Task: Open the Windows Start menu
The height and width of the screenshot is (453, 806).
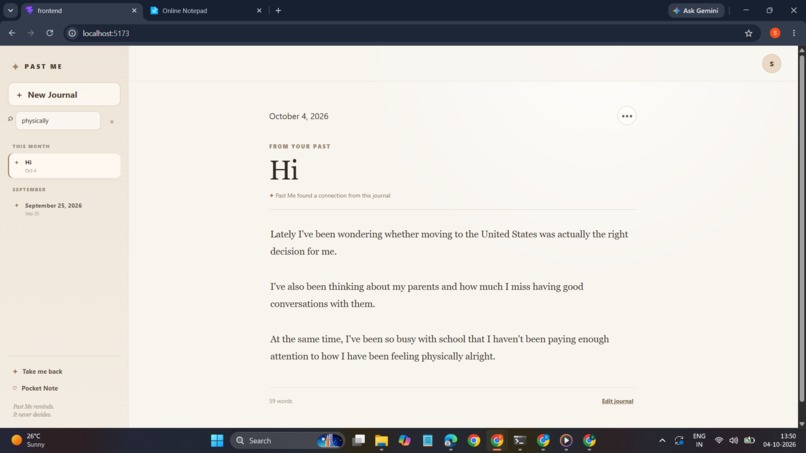Action: [217, 441]
